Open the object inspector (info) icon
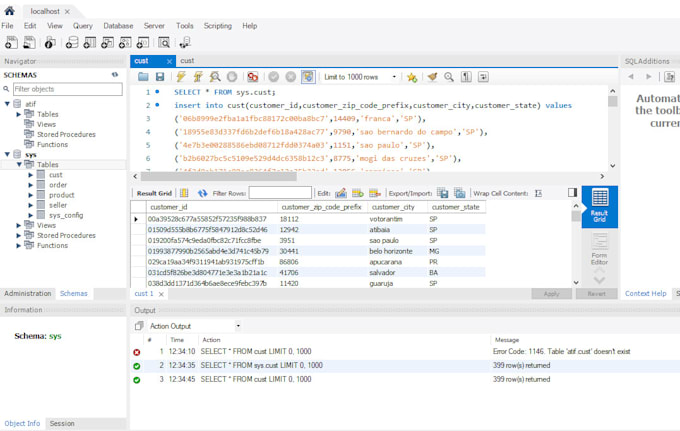This screenshot has width=680, height=431. pos(49,42)
